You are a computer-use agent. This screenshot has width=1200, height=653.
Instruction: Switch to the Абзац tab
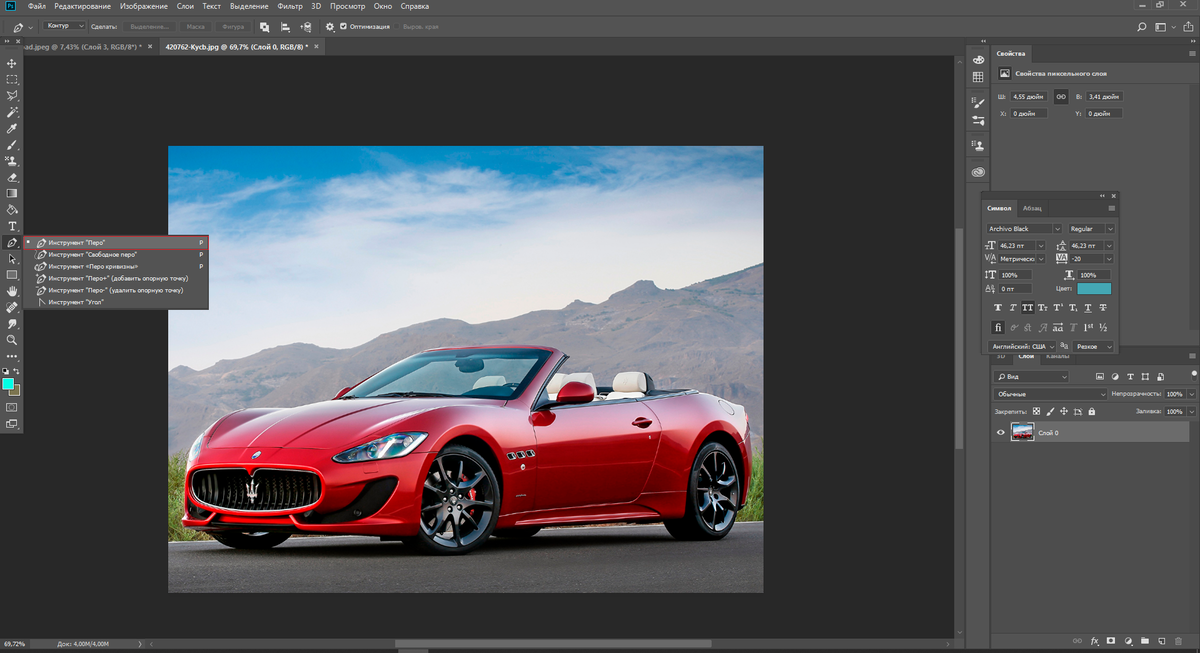pos(1032,208)
